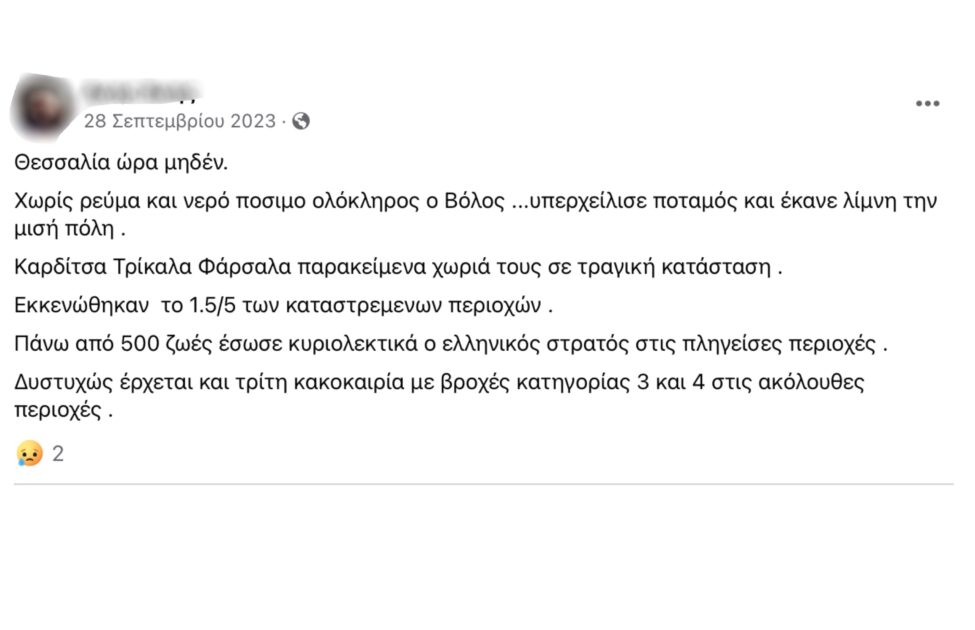Click the final line 'περιοχές .'
The height and width of the screenshot is (630, 975).
pyautogui.click(x=63, y=410)
